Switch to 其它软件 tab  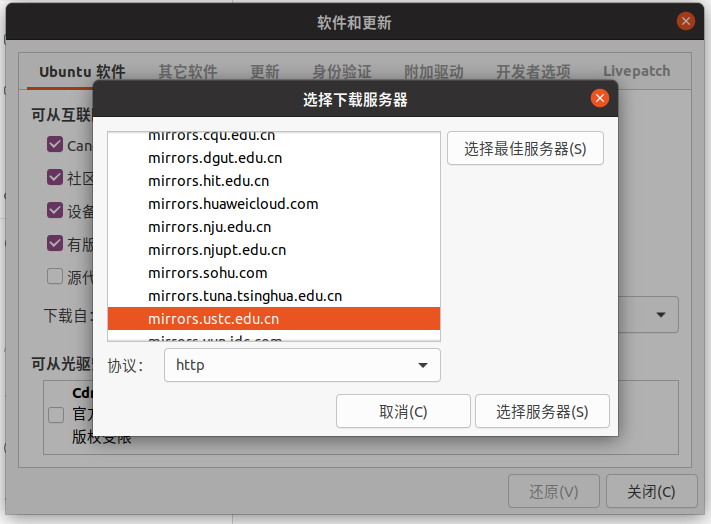187,72
